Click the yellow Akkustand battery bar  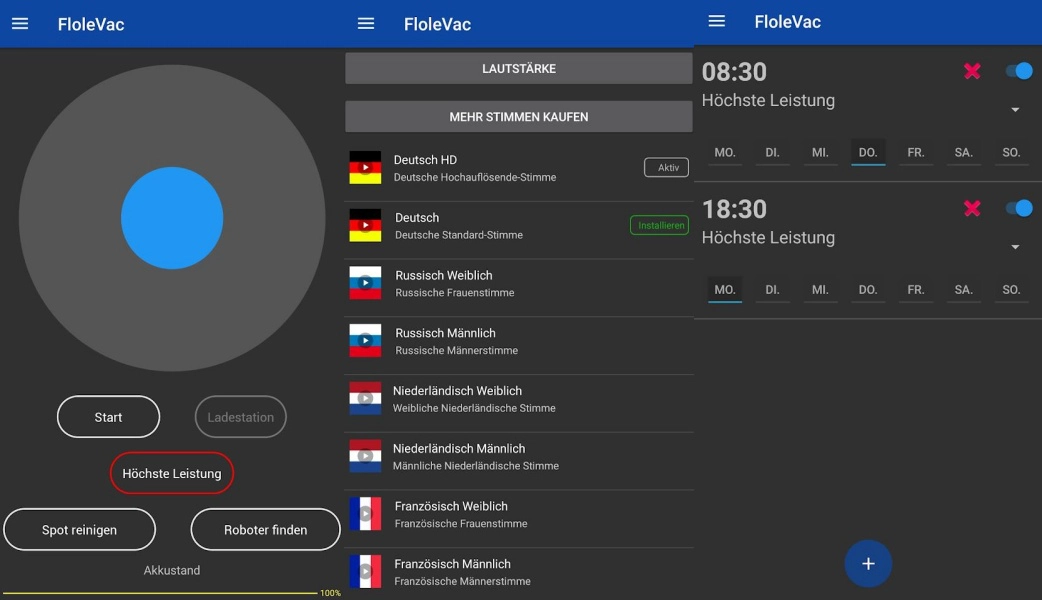tap(160, 593)
